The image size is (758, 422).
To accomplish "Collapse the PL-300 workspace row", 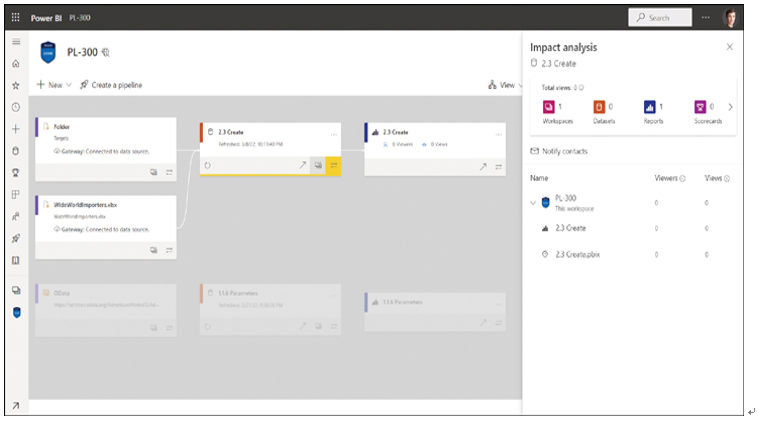I will tap(533, 203).
